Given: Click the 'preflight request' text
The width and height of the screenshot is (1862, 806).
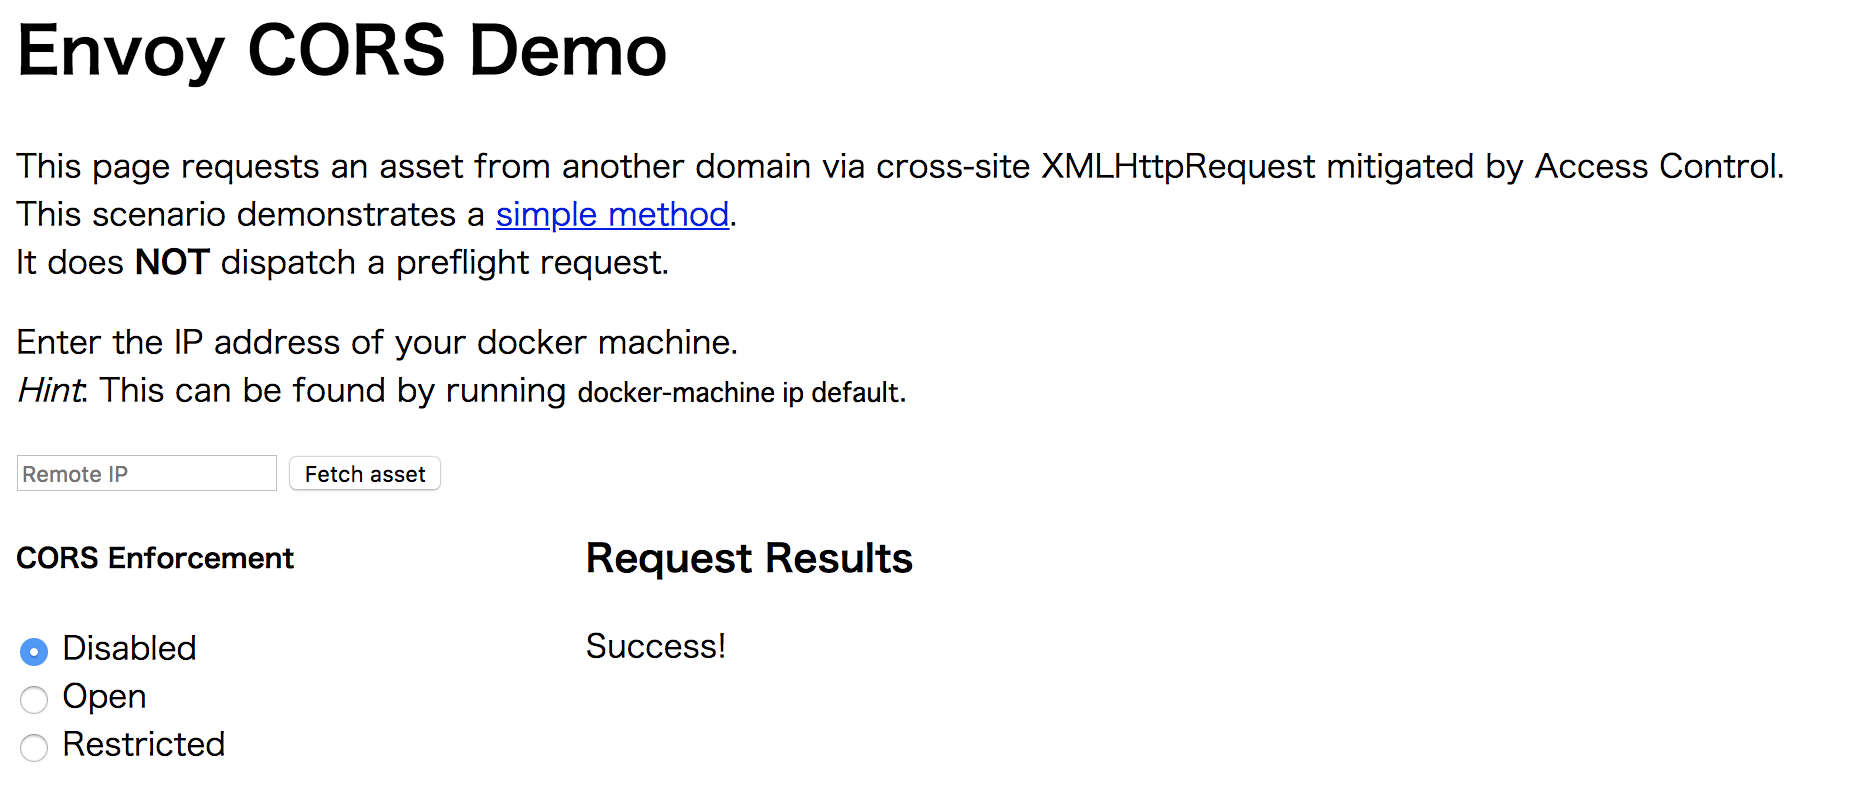Looking at the screenshot, I should pyautogui.click(x=530, y=263).
